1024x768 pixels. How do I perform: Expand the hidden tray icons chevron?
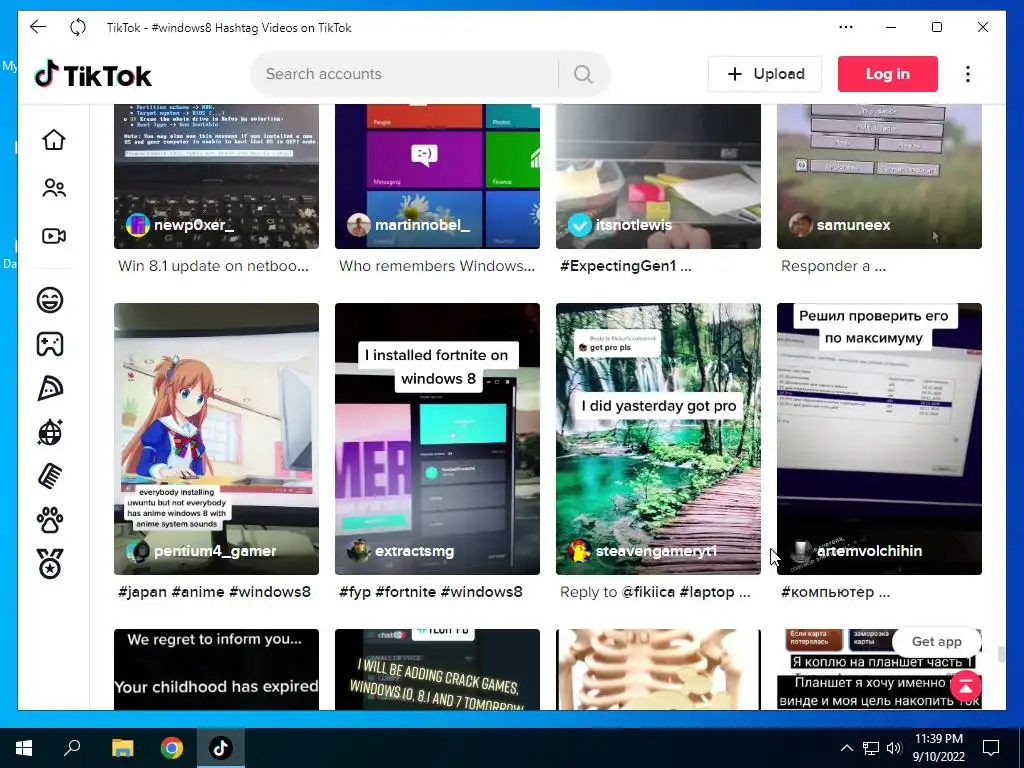[x=846, y=748]
